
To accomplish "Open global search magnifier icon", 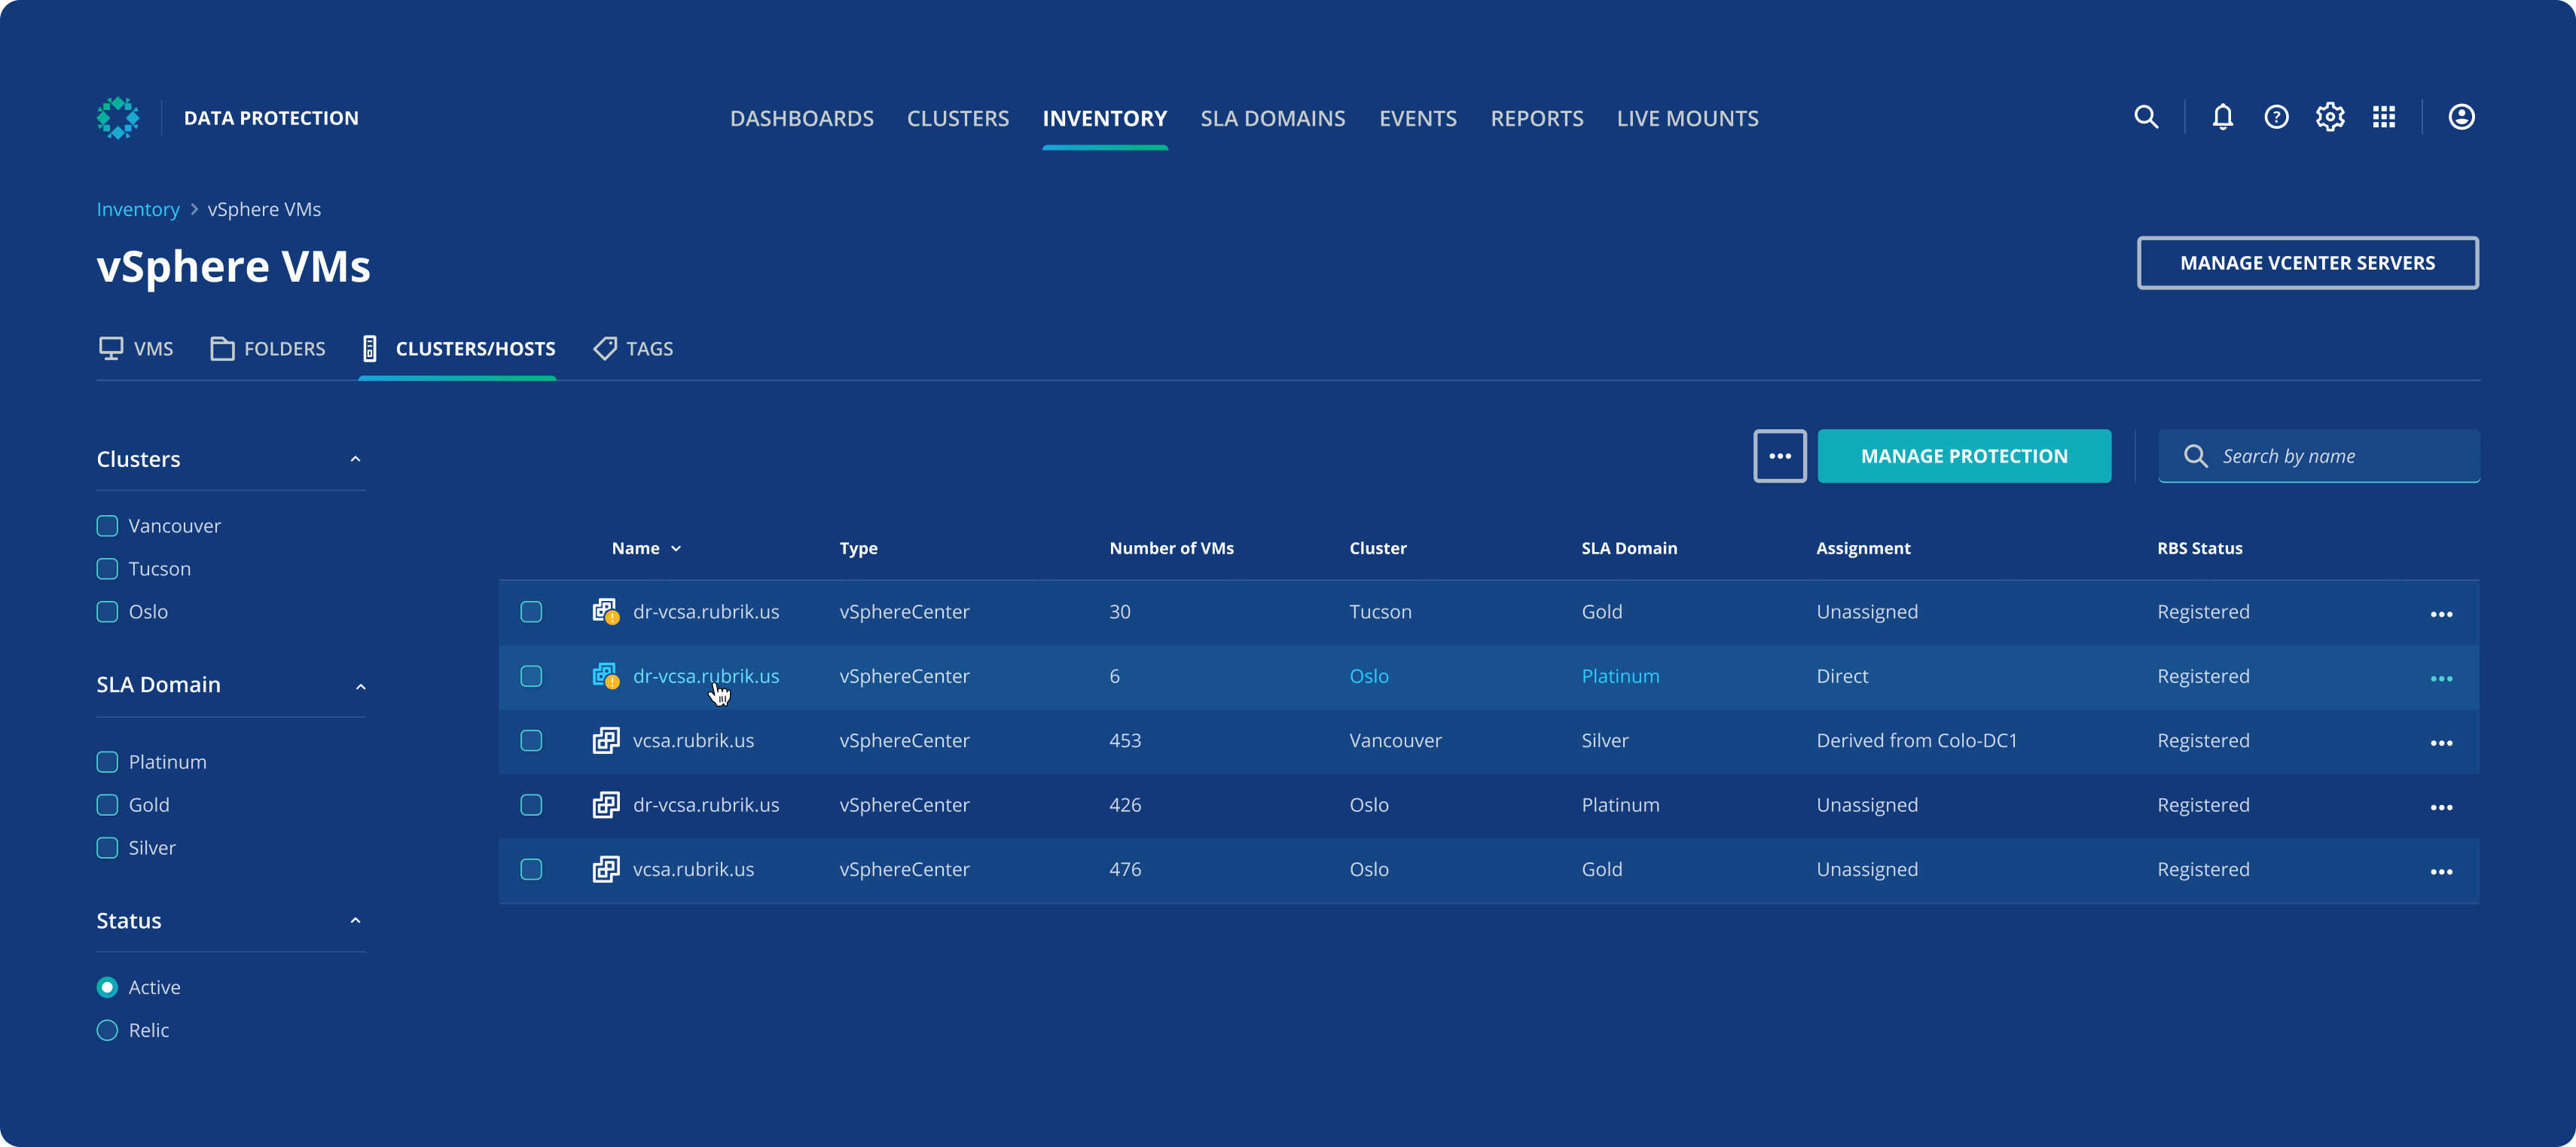I will (2145, 117).
